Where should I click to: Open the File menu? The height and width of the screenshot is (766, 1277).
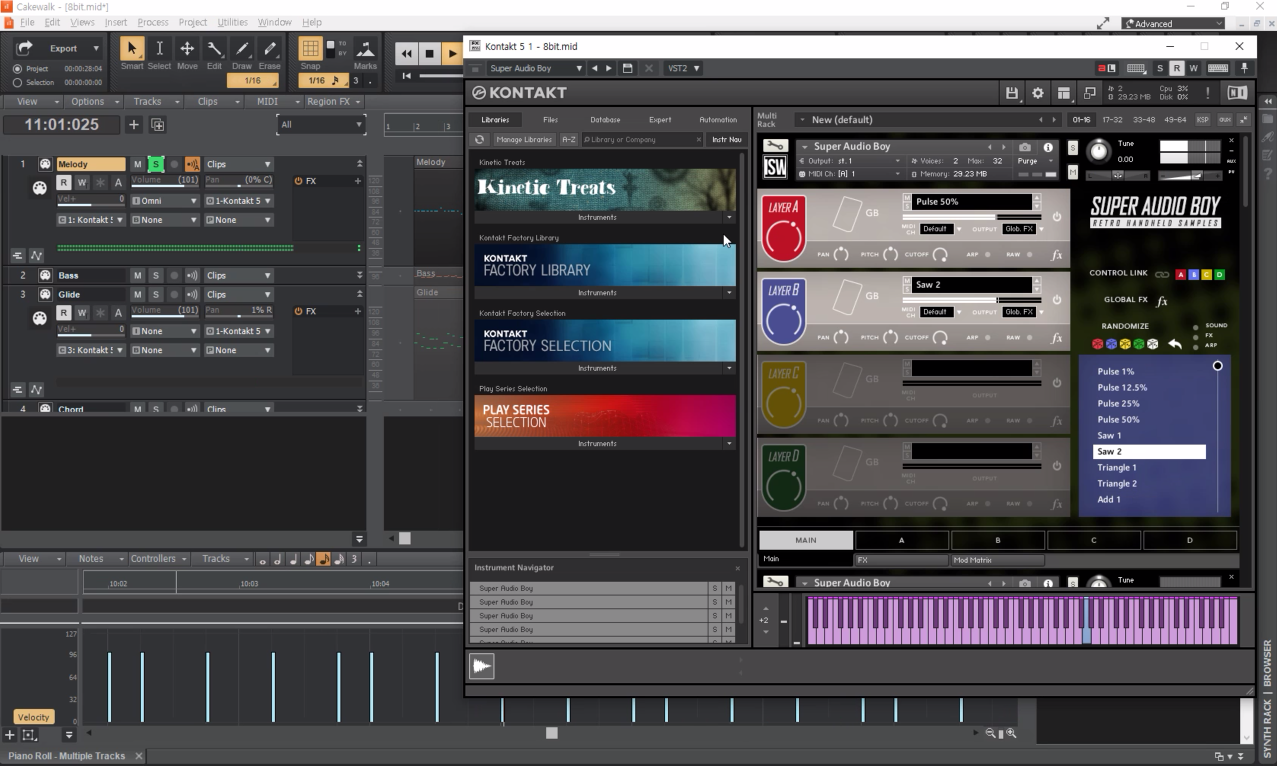tap(26, 22)
